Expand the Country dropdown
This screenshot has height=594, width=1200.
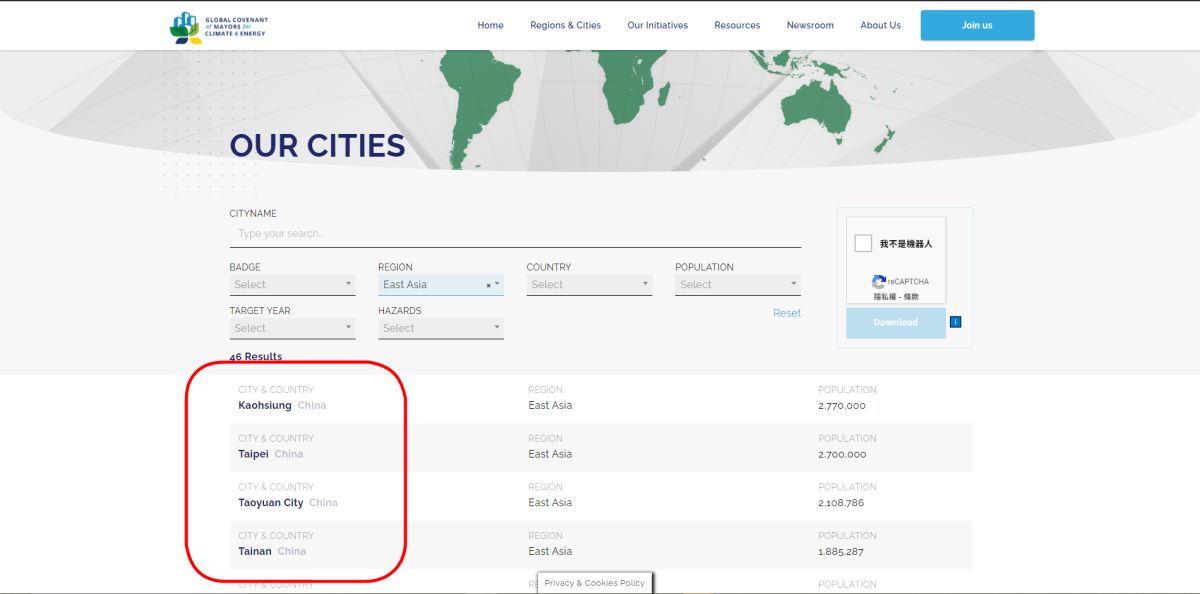[589, 285]
